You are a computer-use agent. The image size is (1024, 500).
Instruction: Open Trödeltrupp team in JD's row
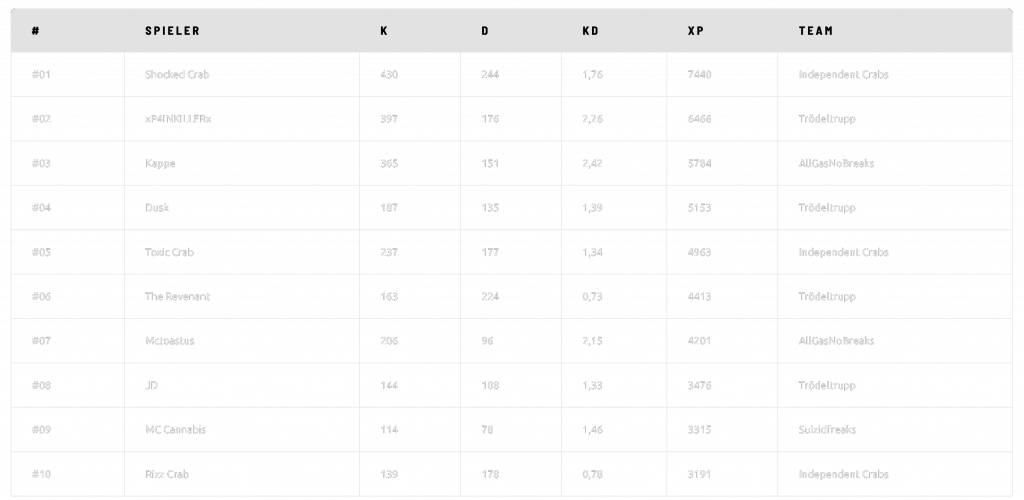tap(827, 385)
